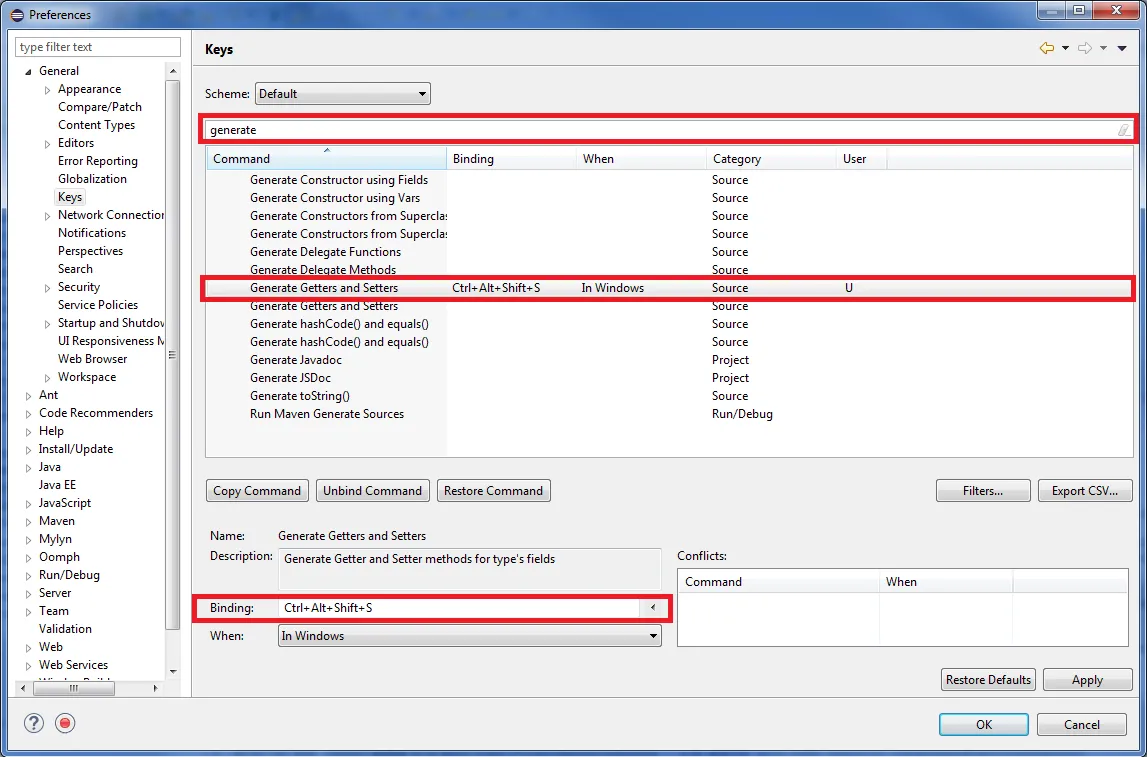Open the Filters... dialog button

(983, 491)
